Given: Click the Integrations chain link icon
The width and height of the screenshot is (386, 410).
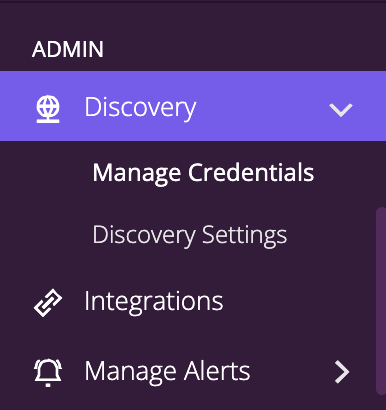Looking at the screenshot, I should pyautogui.click(x=48, y=302).
